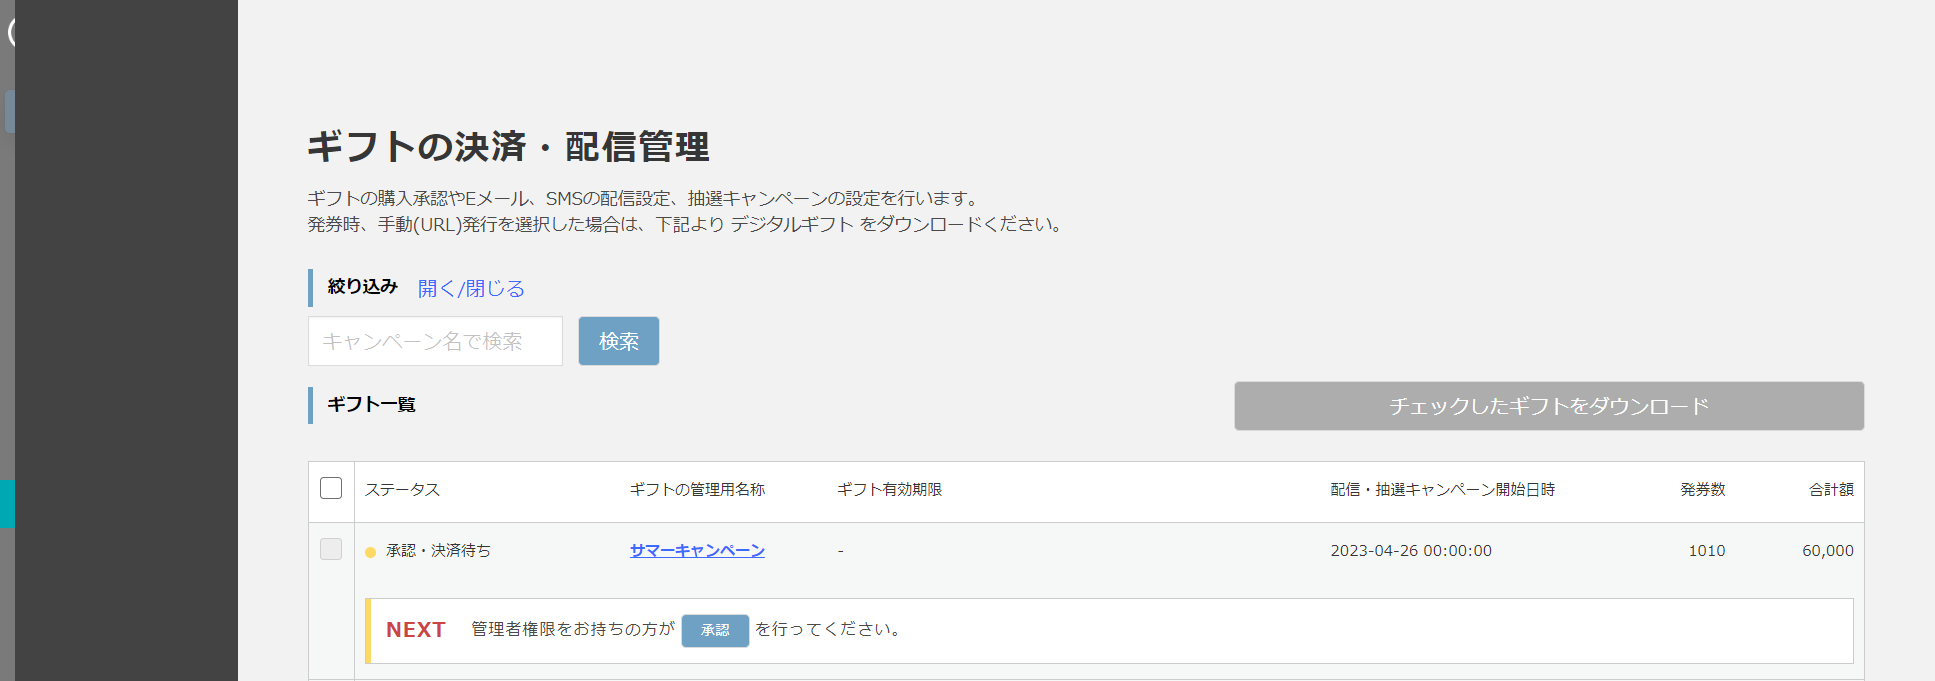Click the 合計額 column header

point(1831,489)
